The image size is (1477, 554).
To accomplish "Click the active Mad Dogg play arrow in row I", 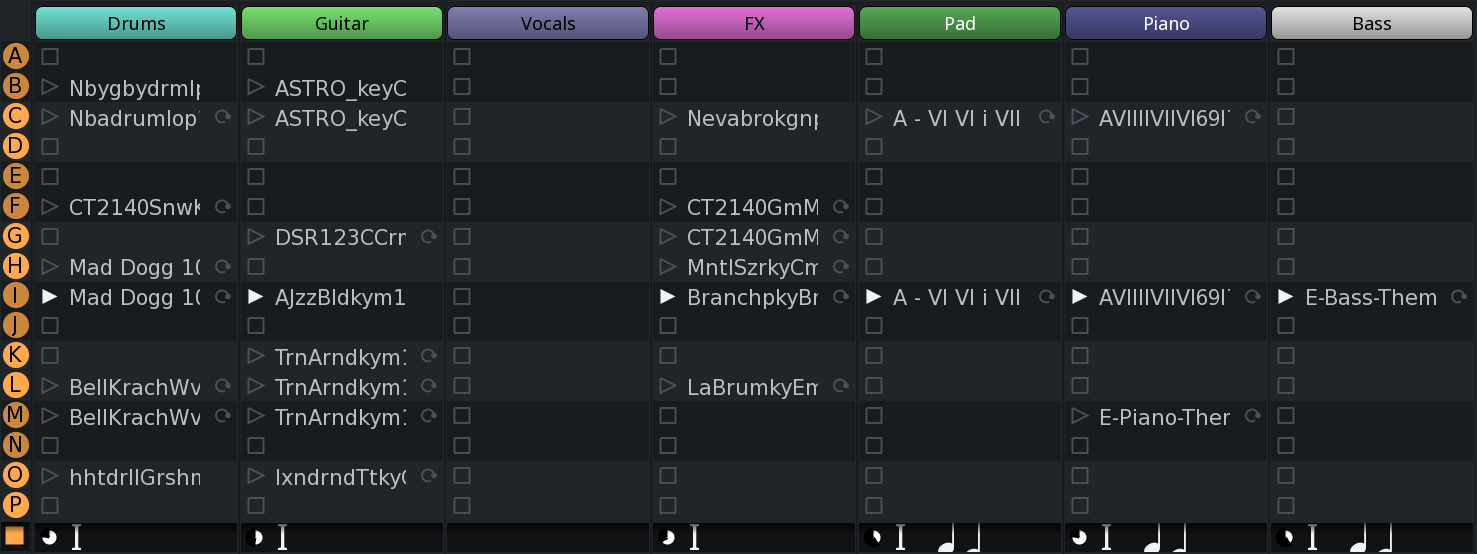I will click(50, 297).
